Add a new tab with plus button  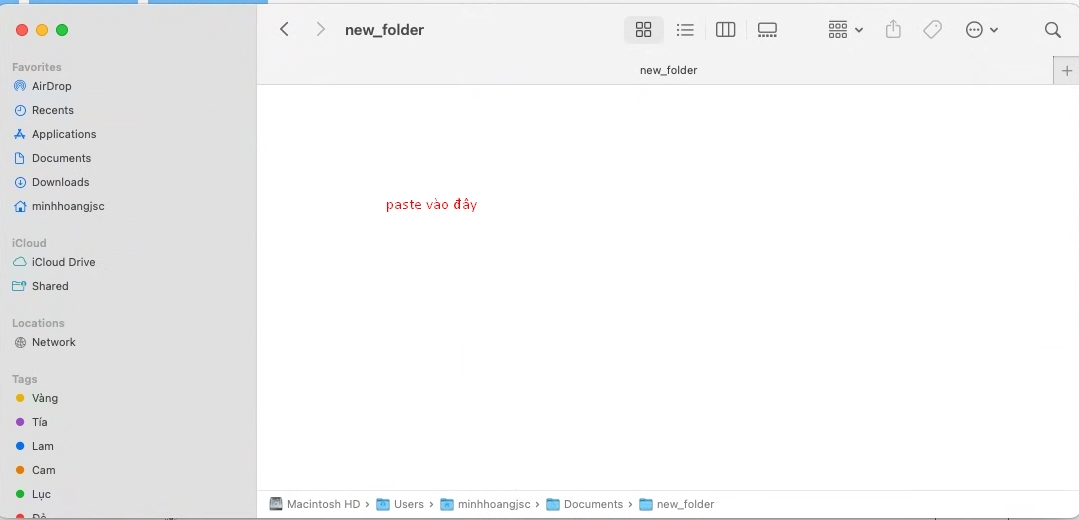[x=1066, y=71]
